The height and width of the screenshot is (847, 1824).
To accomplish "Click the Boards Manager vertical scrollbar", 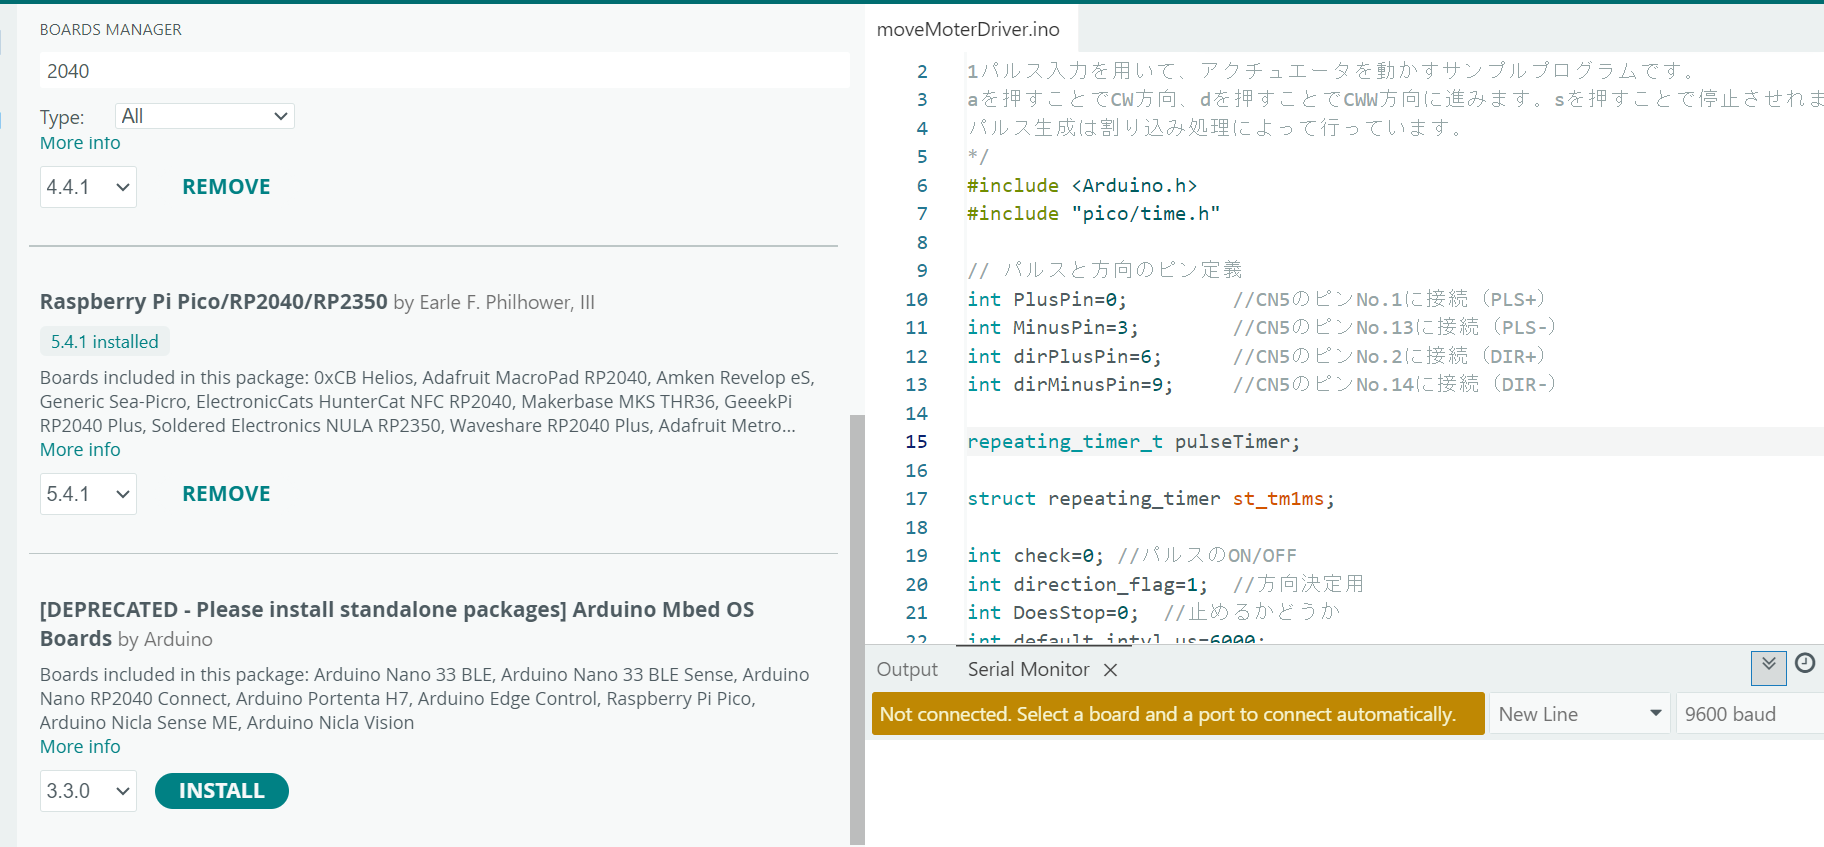I will (x=857, y=628).
